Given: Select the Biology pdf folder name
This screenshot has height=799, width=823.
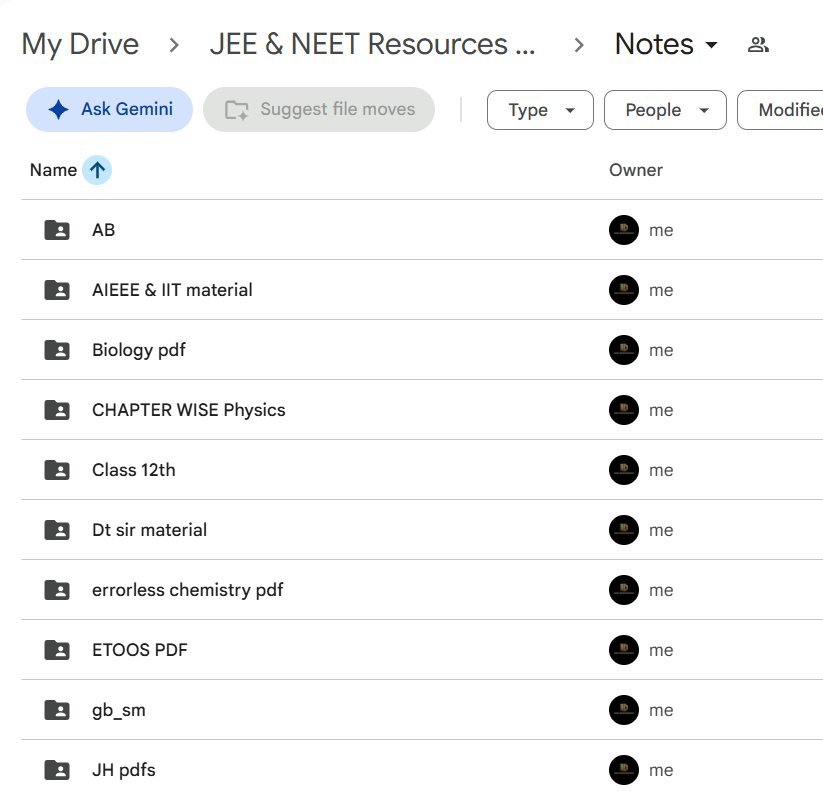Looking at the screenshot, I should (x=139, y=350).
